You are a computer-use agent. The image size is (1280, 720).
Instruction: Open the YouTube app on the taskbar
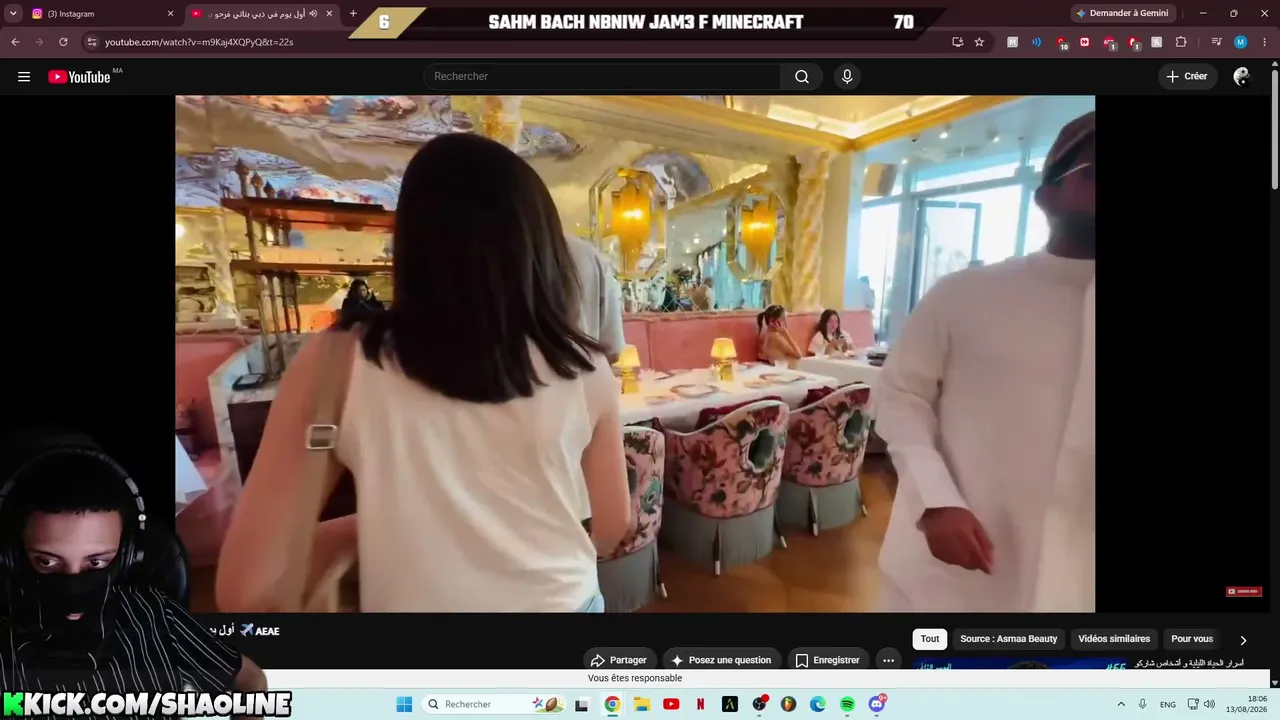point(671,704)
